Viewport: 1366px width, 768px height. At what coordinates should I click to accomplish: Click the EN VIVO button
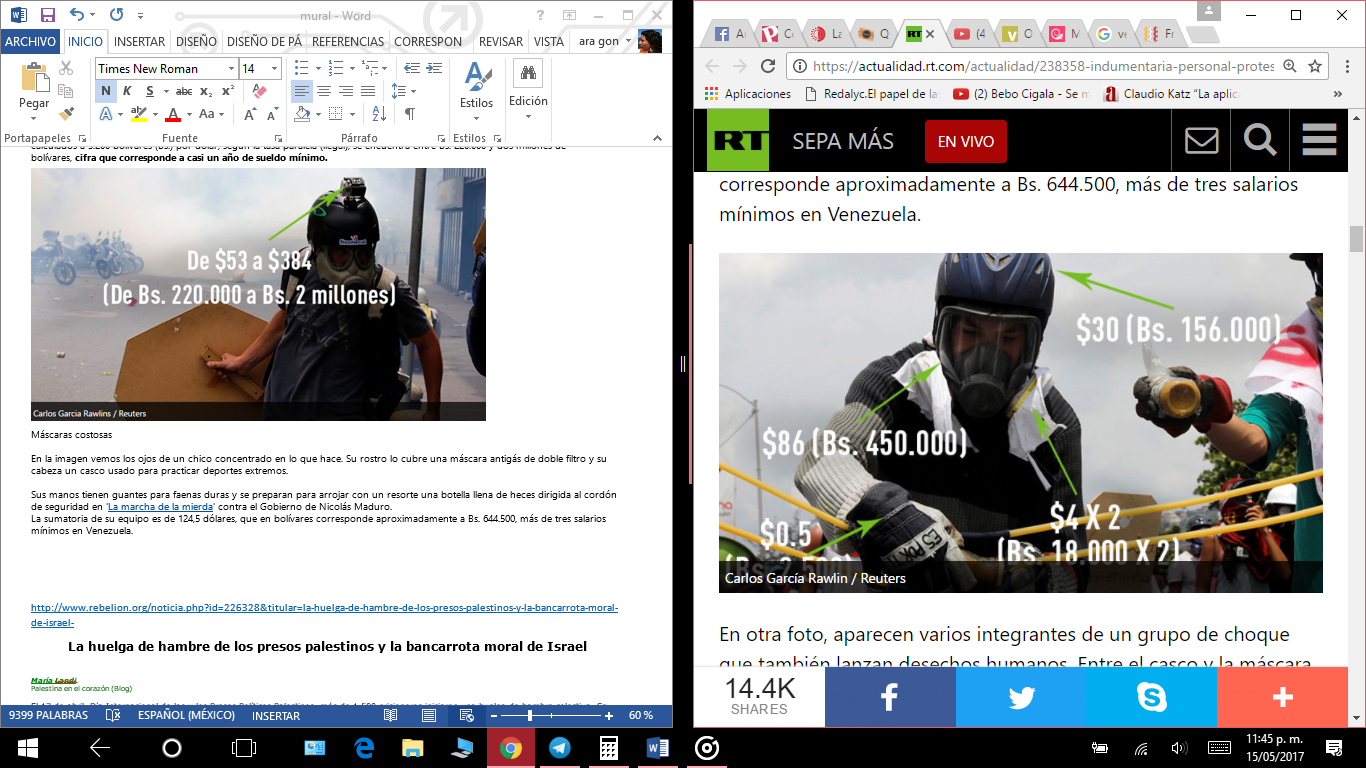point(965,142)
